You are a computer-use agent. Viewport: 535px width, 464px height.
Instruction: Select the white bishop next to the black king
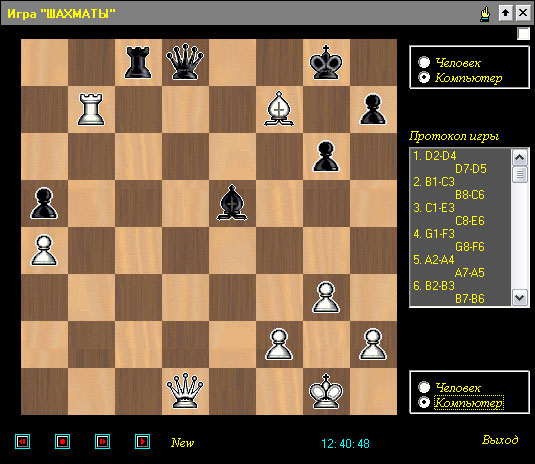pyautogui.click(x=279, y=109)
